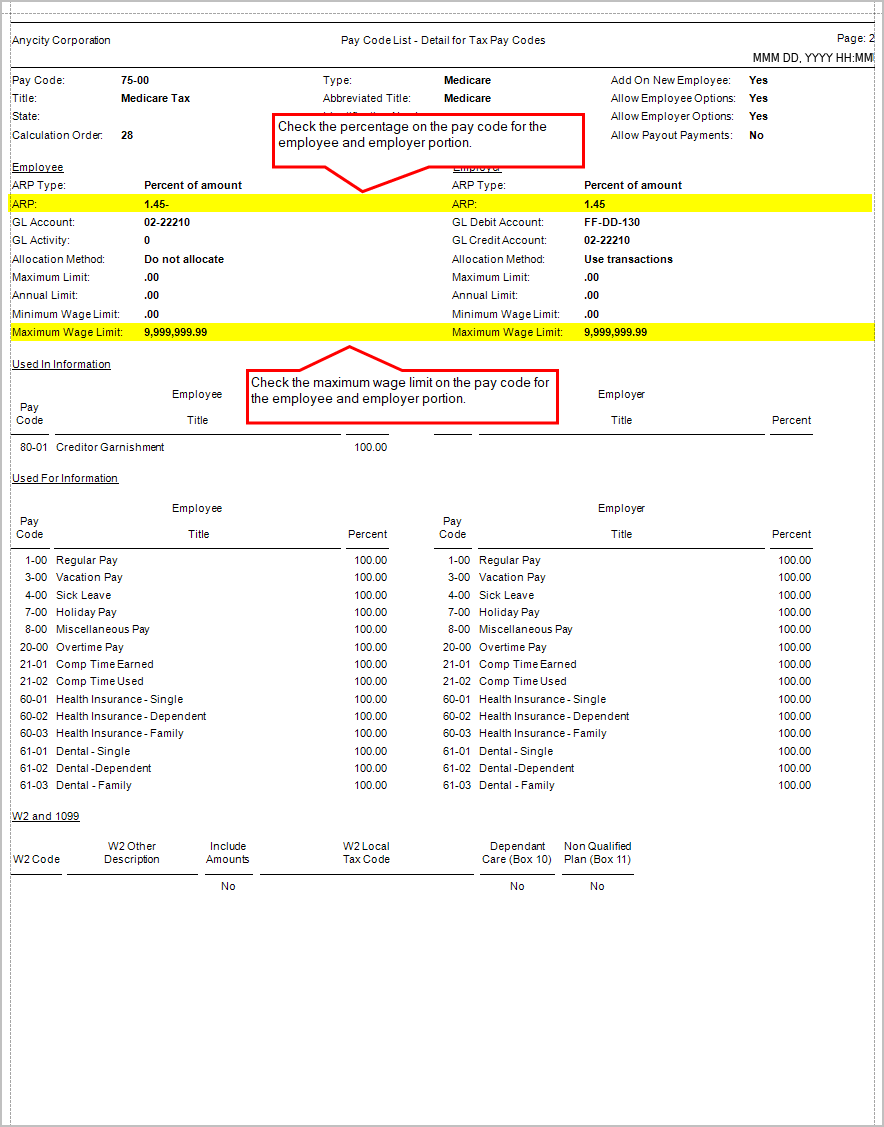Select 'Health Insurance - Family' in the Employee list
The height and width of the screenshot is (1127, 884).
point(120,734)
